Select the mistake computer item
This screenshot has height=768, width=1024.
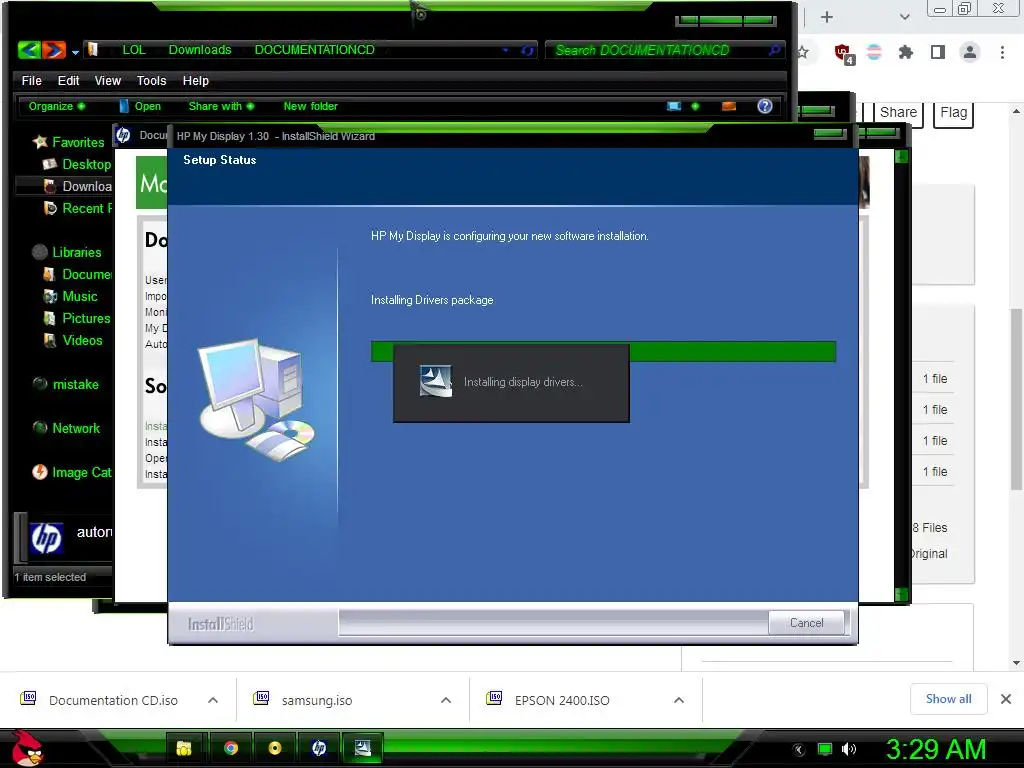66,384
